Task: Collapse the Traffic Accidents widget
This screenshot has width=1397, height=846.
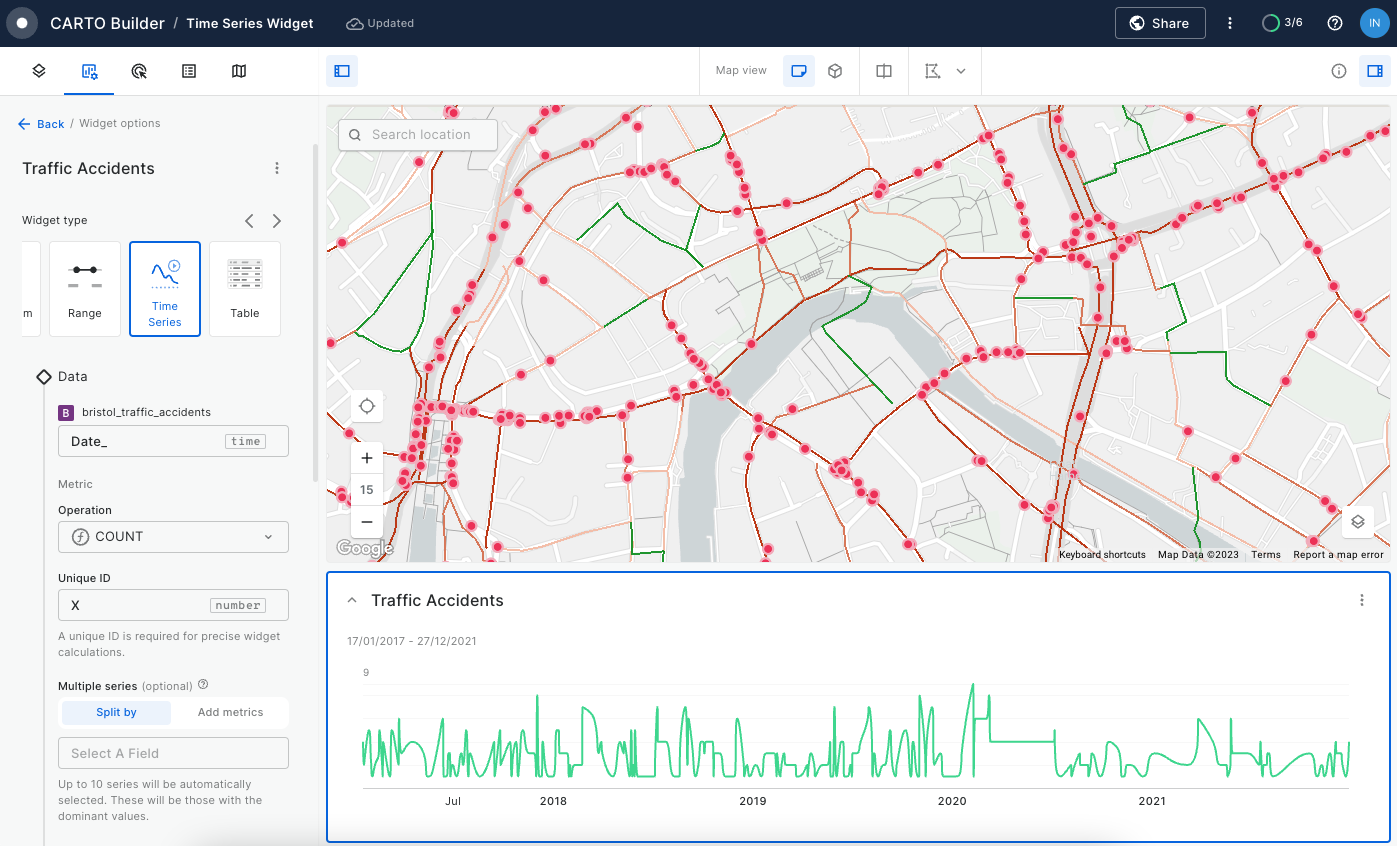Action: 352,600
